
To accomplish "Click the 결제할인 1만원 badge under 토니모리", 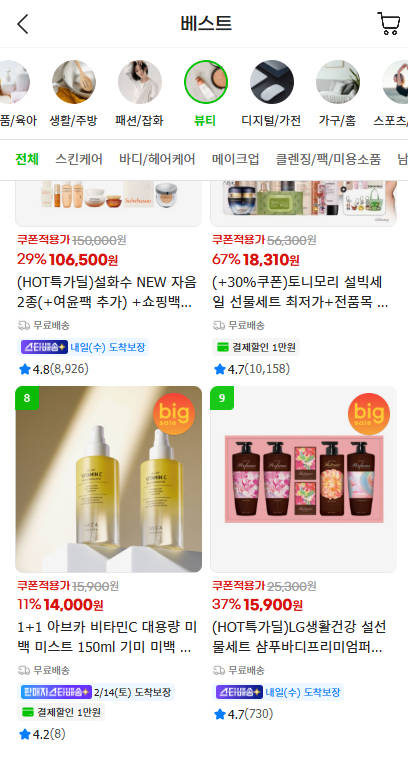I will 256,347.
